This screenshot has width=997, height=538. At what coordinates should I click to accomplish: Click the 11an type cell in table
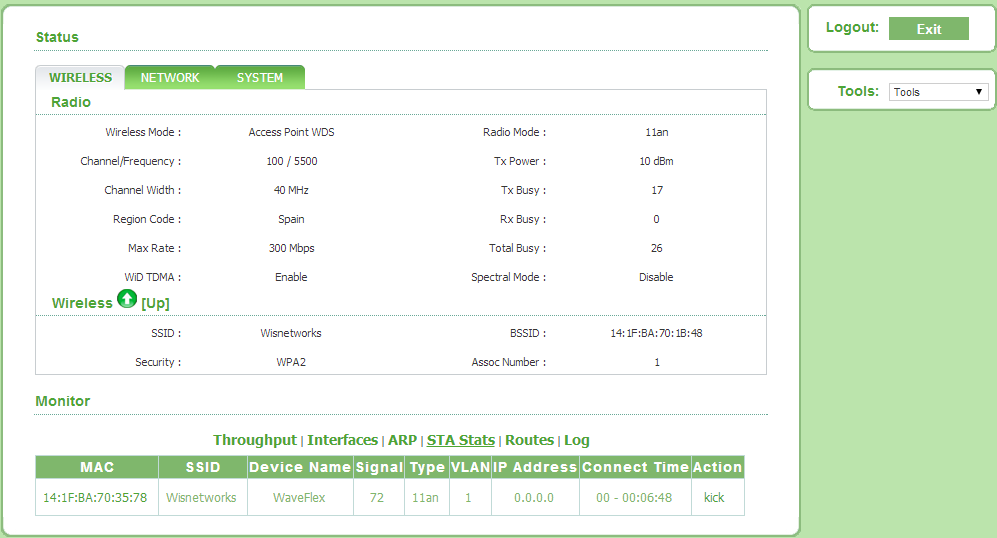click(425, 497)
